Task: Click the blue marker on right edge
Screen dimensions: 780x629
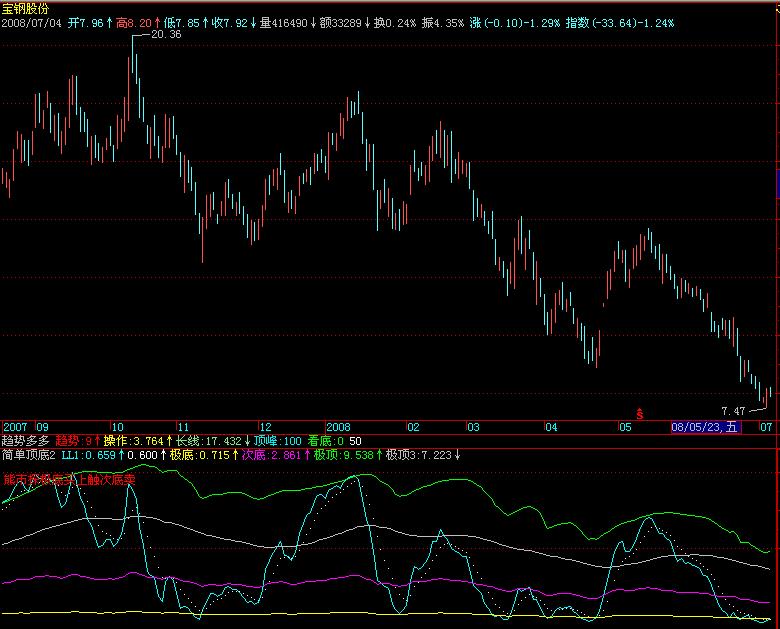Action: (778, 184)
